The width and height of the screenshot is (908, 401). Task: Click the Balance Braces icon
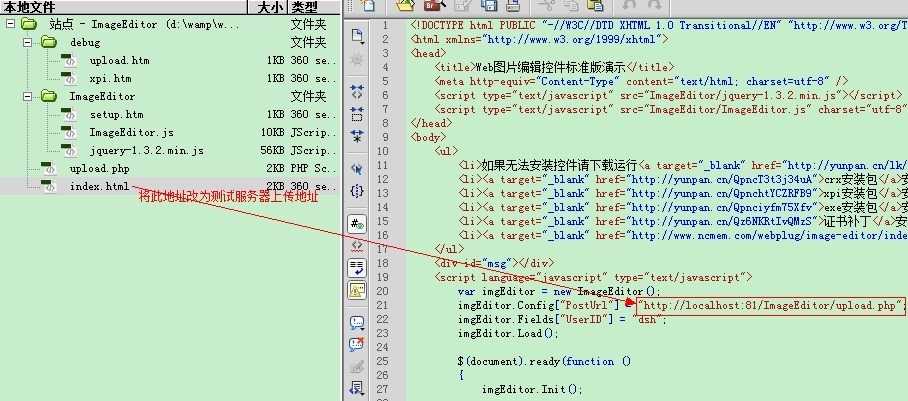357,190
